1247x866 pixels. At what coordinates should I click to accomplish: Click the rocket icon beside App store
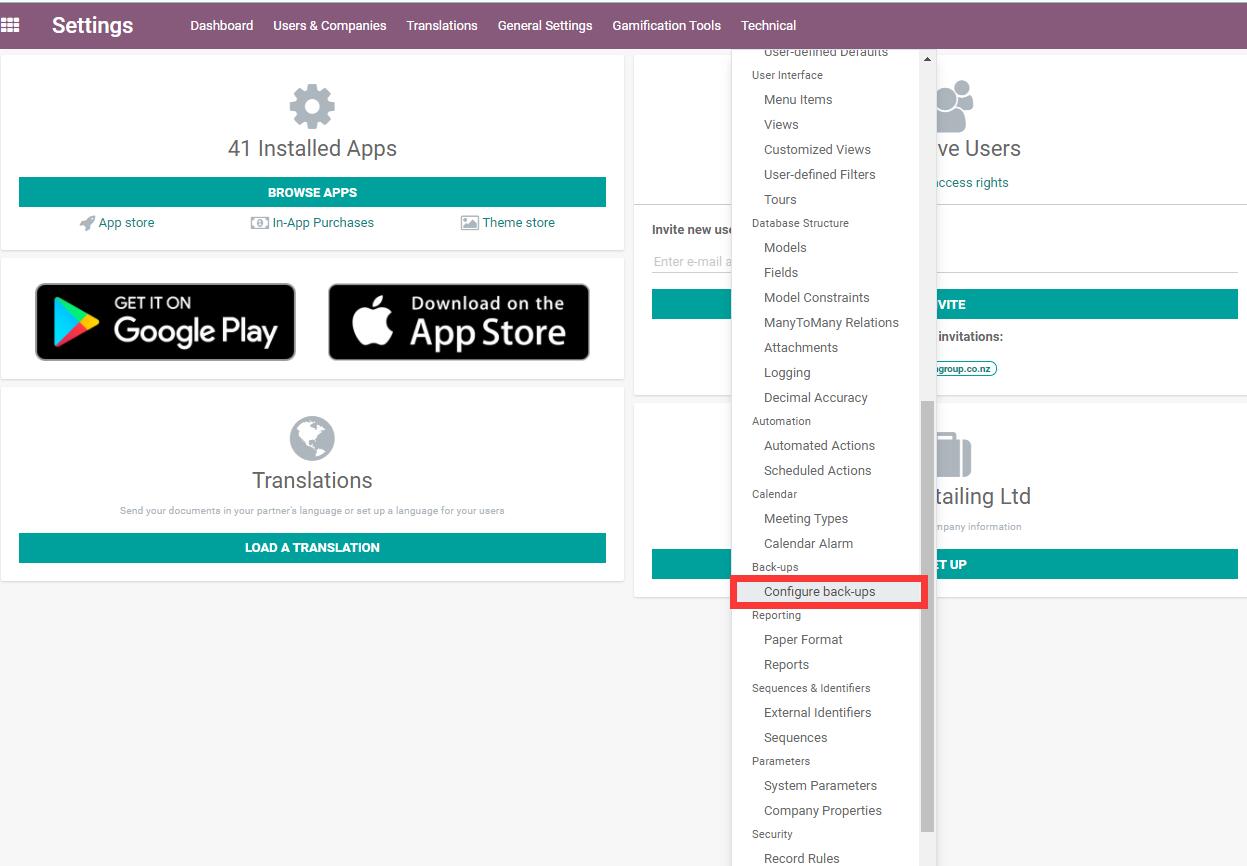click(x=87, y=223)
